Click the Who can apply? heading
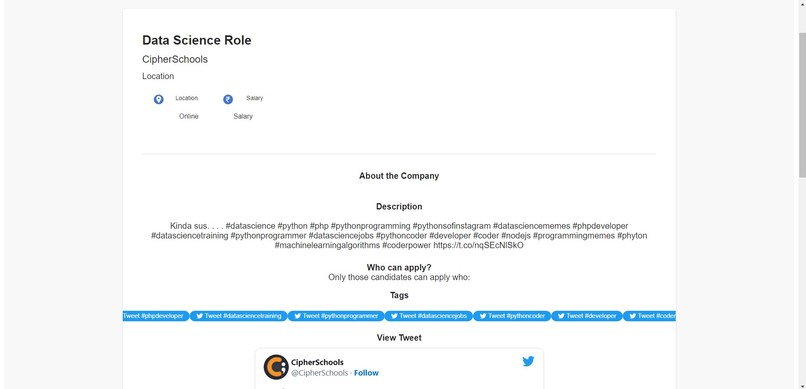The width and height of the screenshot is (806, 389). pos(399,268)
